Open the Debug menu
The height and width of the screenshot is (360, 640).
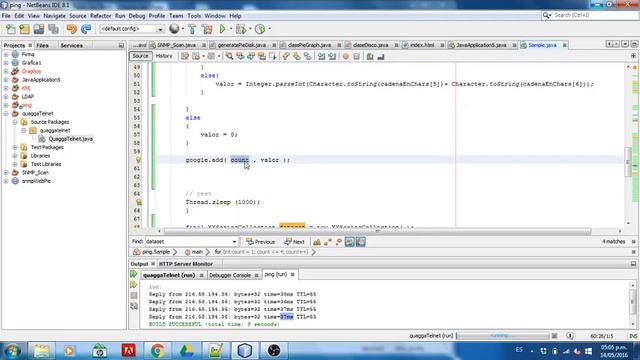pos(137,16)
